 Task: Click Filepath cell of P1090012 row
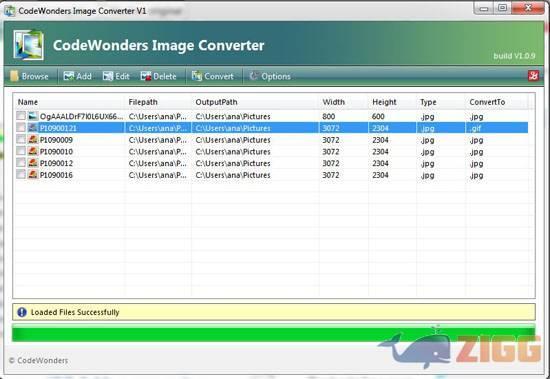tap(157, 163)
